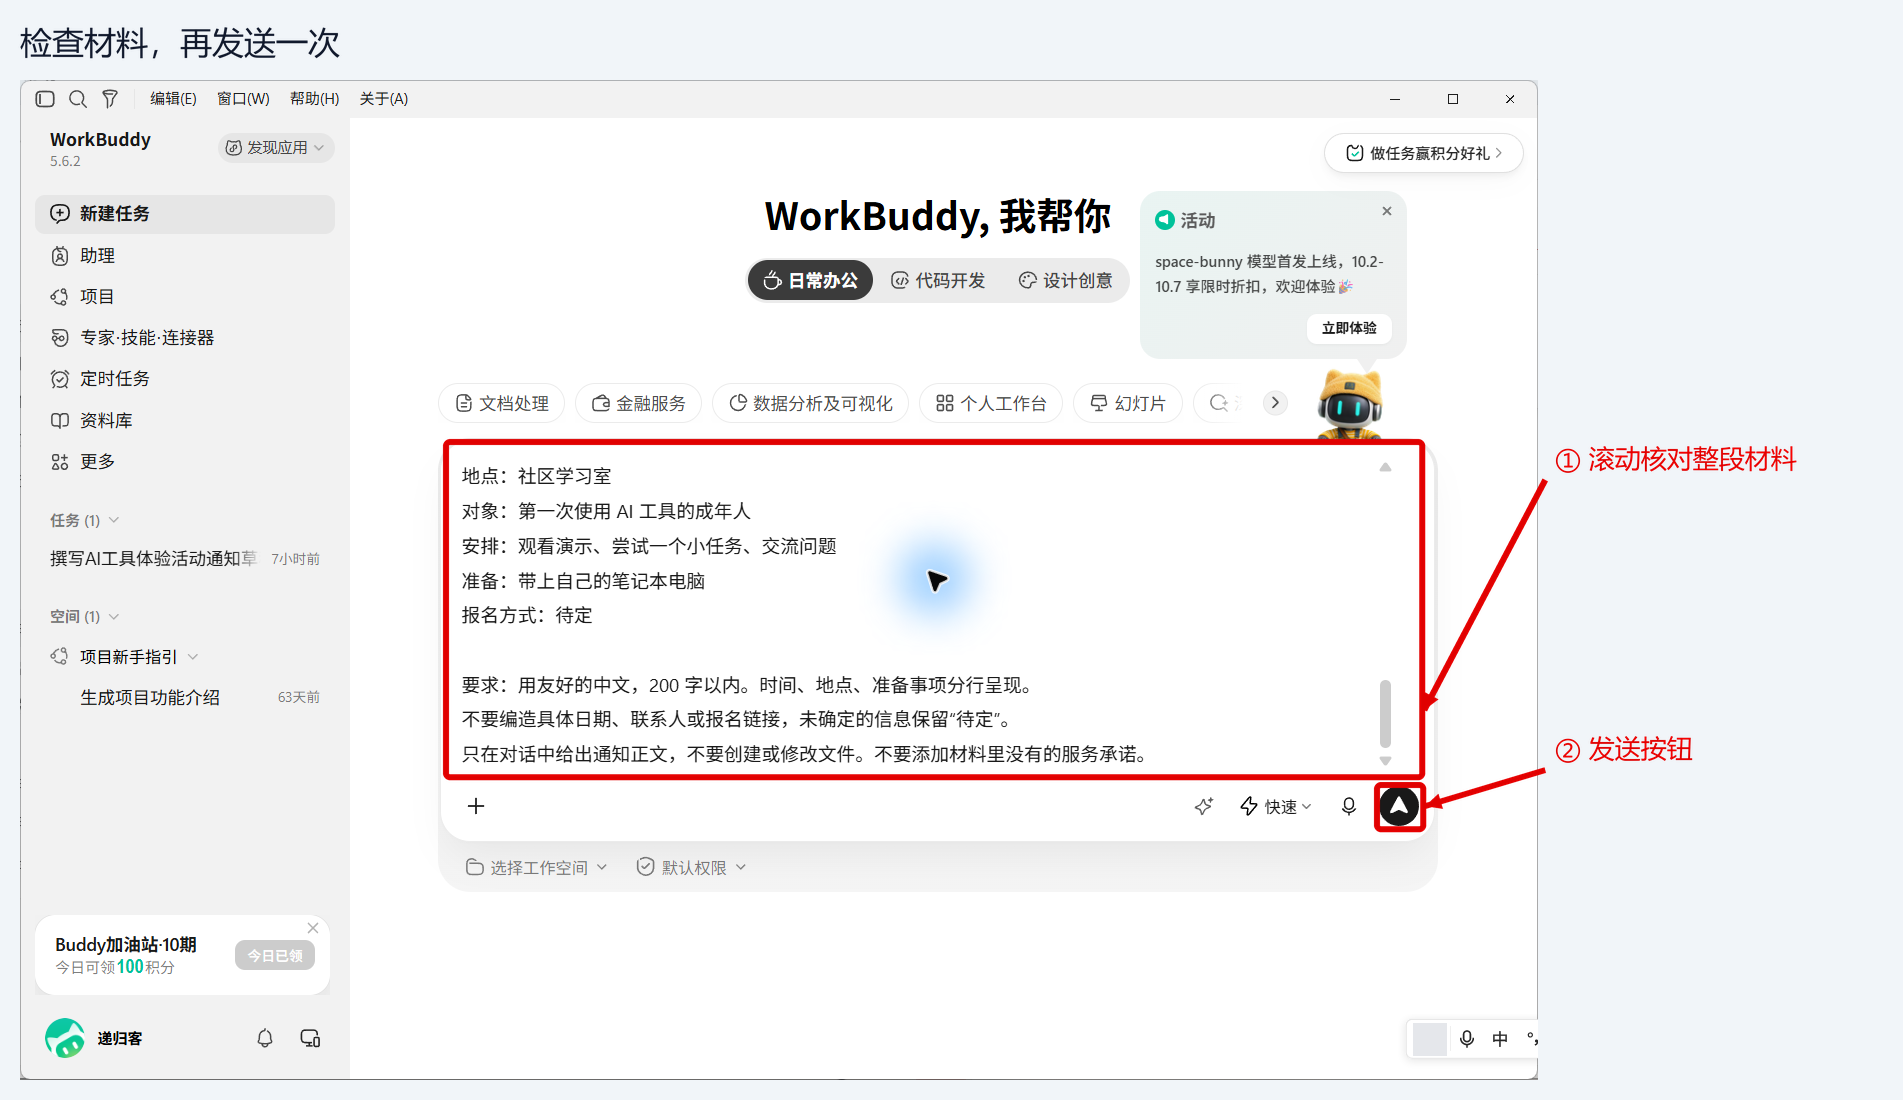Click the robot mascot

[1350, 403]
